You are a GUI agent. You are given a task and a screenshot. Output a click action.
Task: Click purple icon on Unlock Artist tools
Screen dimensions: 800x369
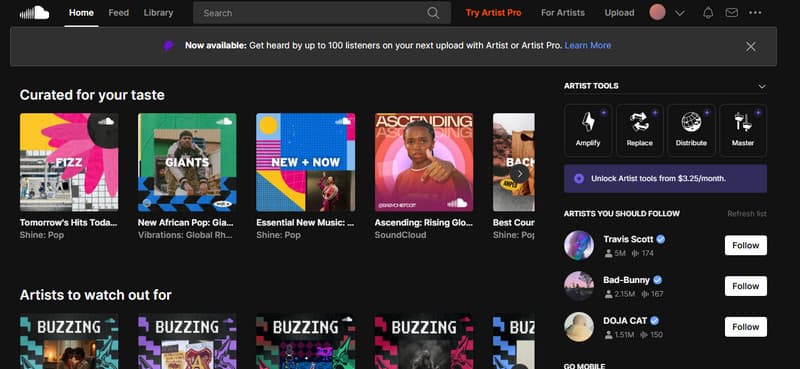click(x=579, y=179)
